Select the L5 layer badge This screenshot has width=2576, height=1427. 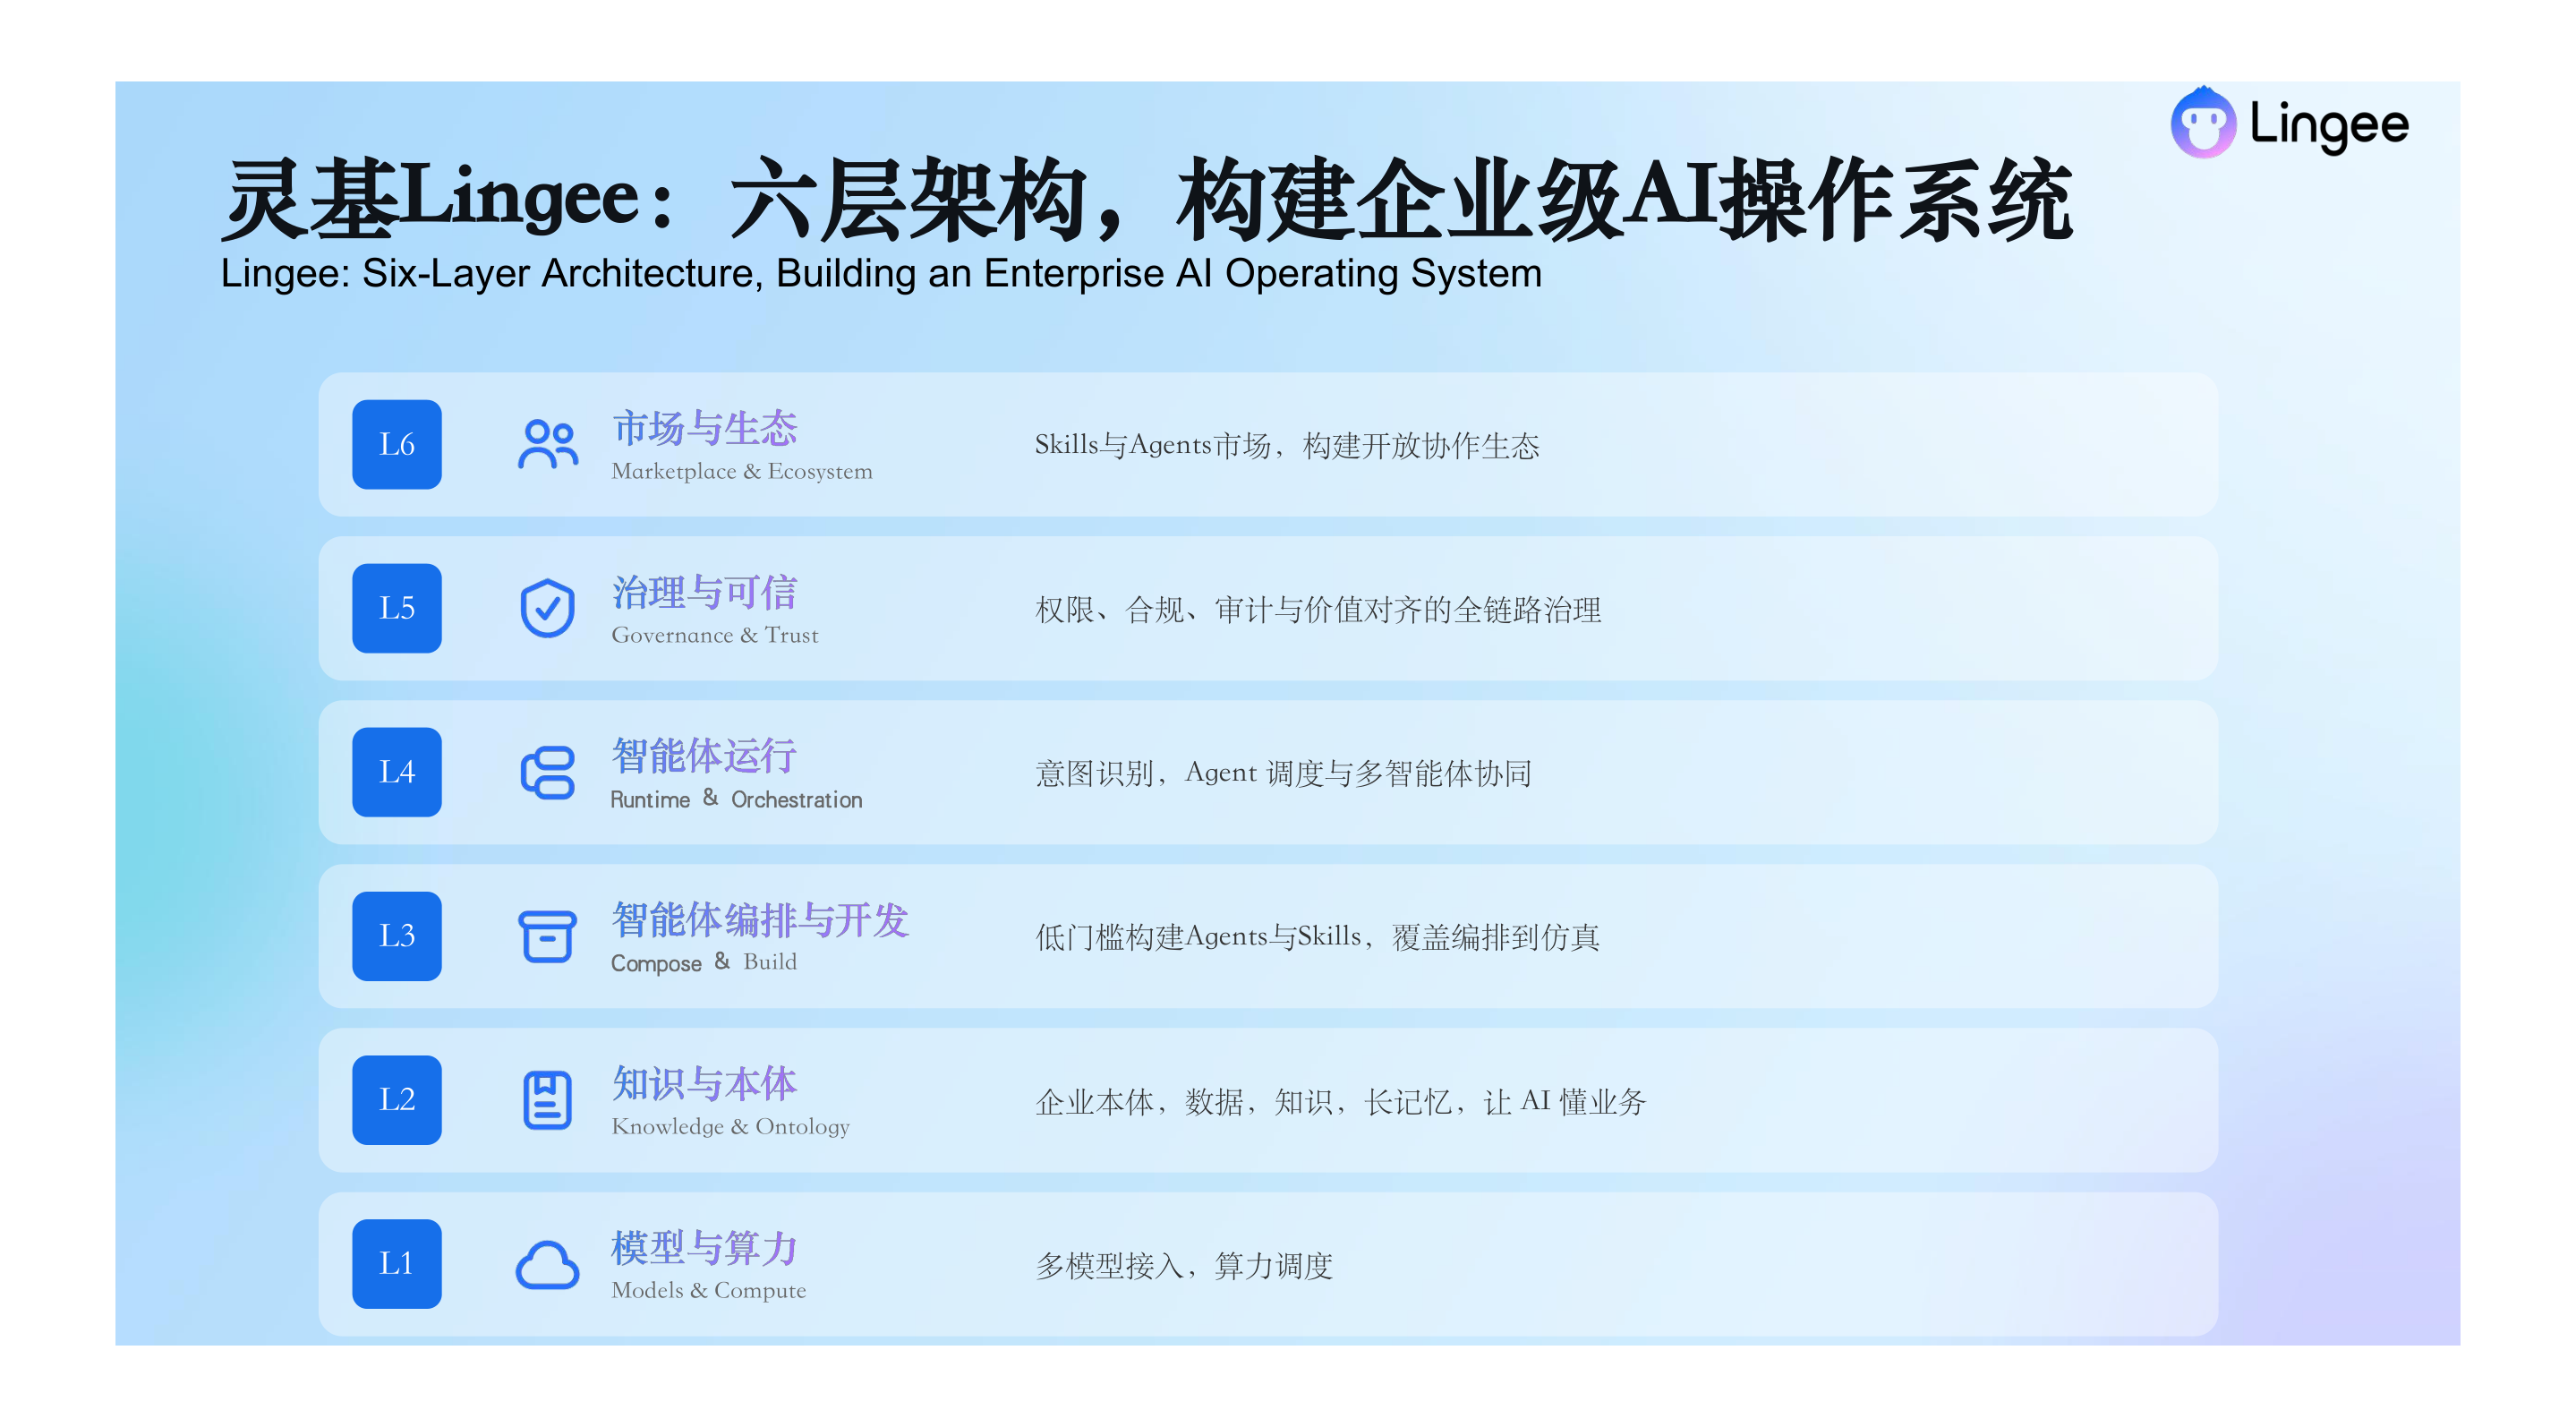tap(397, 608)
